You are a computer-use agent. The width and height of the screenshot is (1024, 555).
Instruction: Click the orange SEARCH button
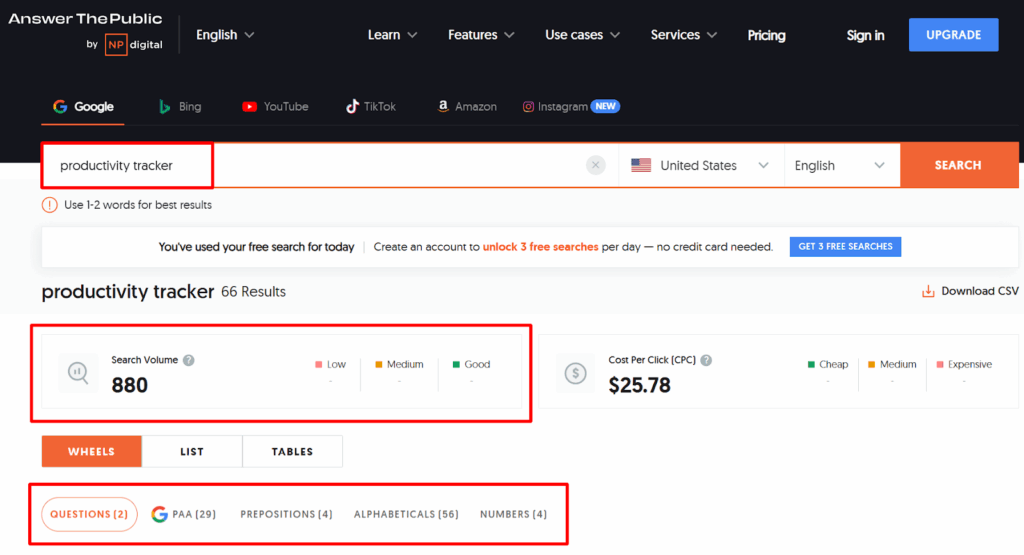[959, 165]
